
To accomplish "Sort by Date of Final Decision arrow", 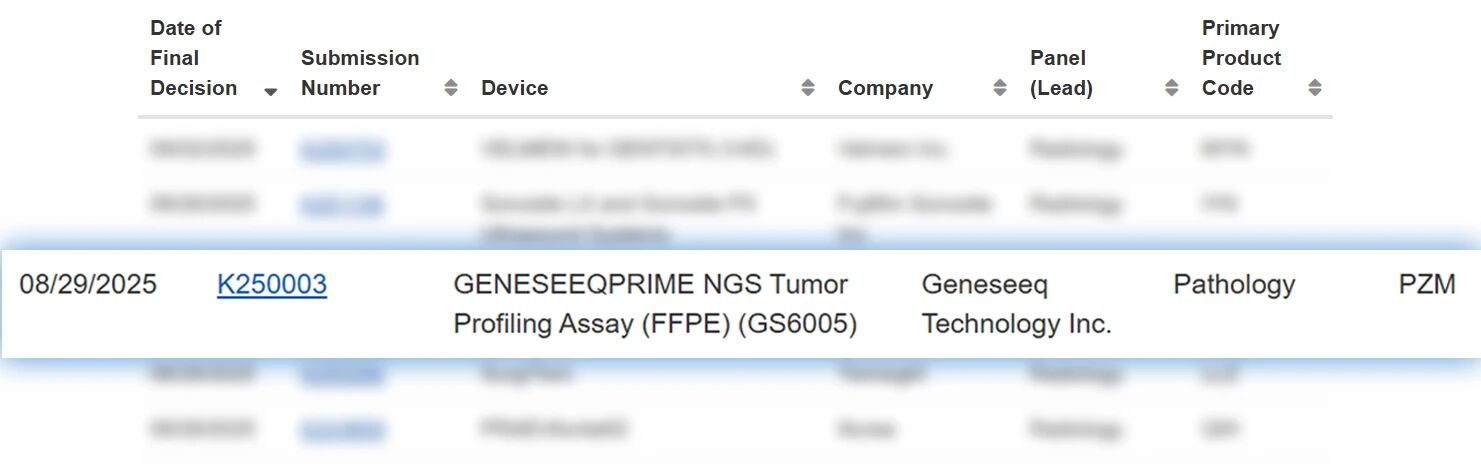I will tap(270, 91).
